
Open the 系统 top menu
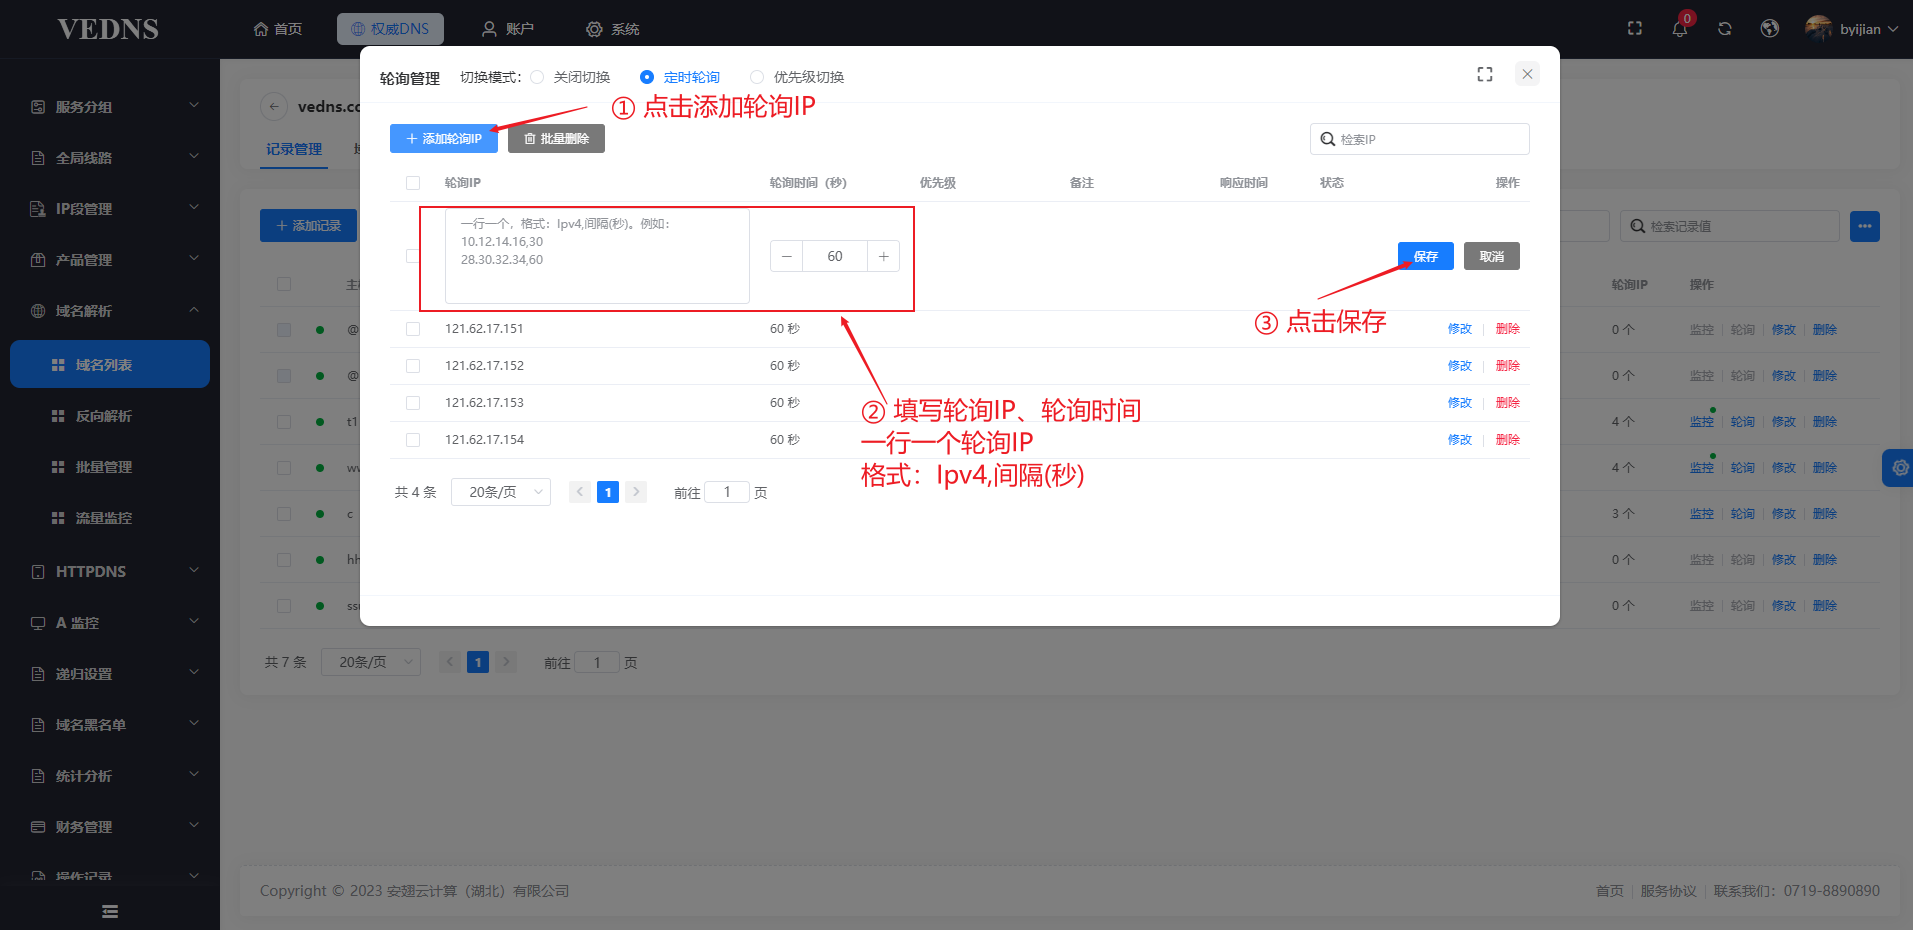pos(613,29)
